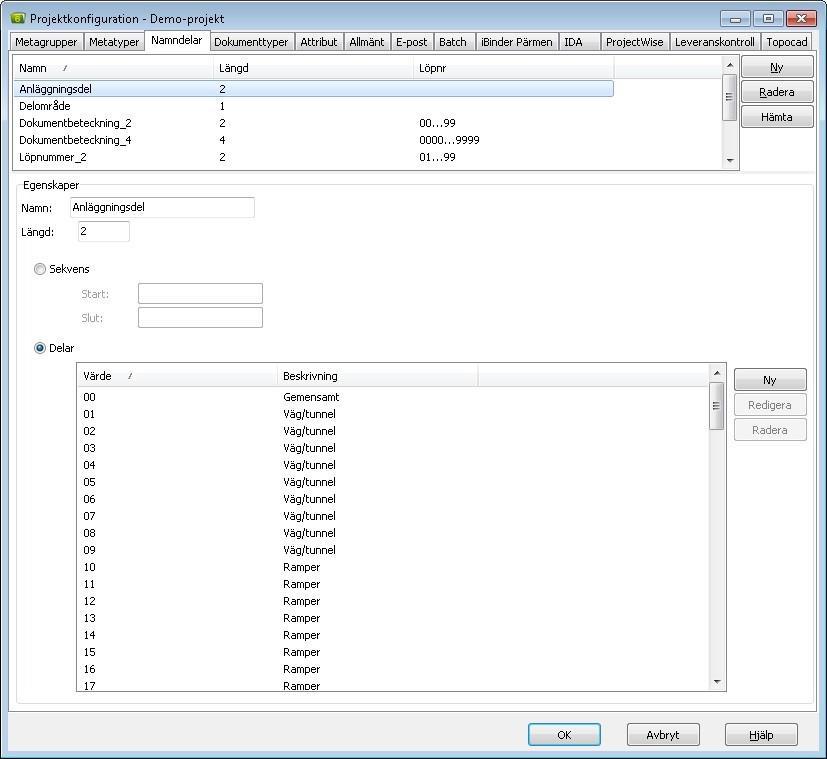The width and height of the screenshot is (827, 759).
Task: Select the Anläggningsdel row
Action: [313, 89]
